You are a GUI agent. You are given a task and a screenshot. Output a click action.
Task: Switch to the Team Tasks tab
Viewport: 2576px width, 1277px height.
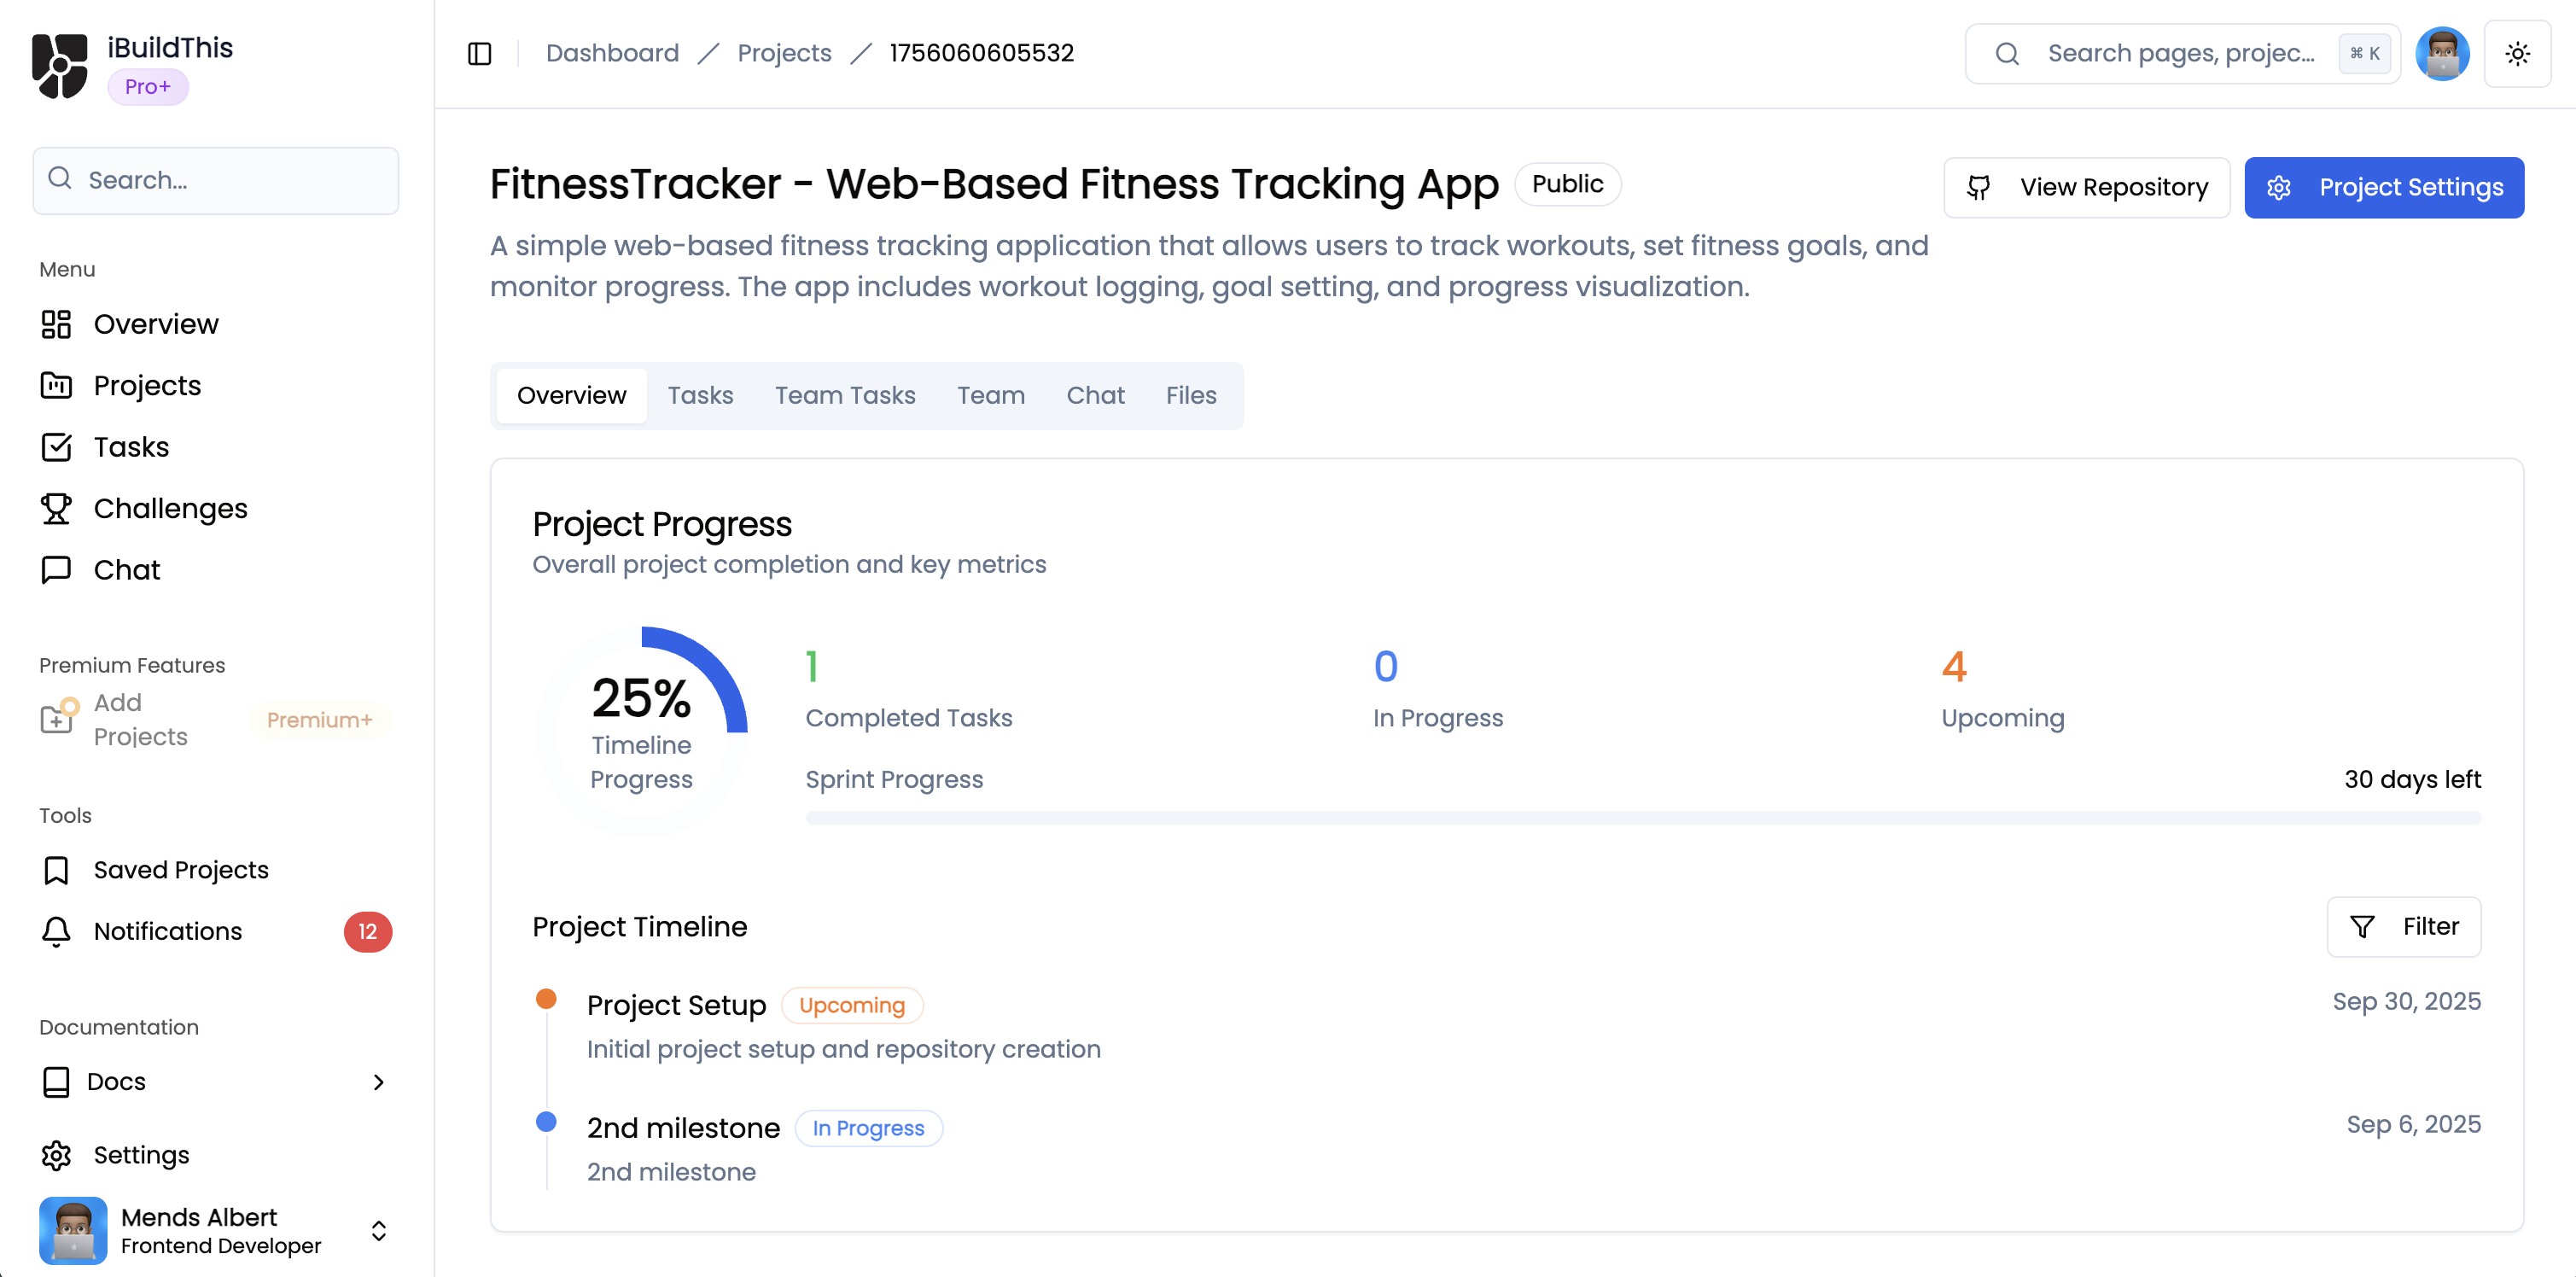click(845, 396)
